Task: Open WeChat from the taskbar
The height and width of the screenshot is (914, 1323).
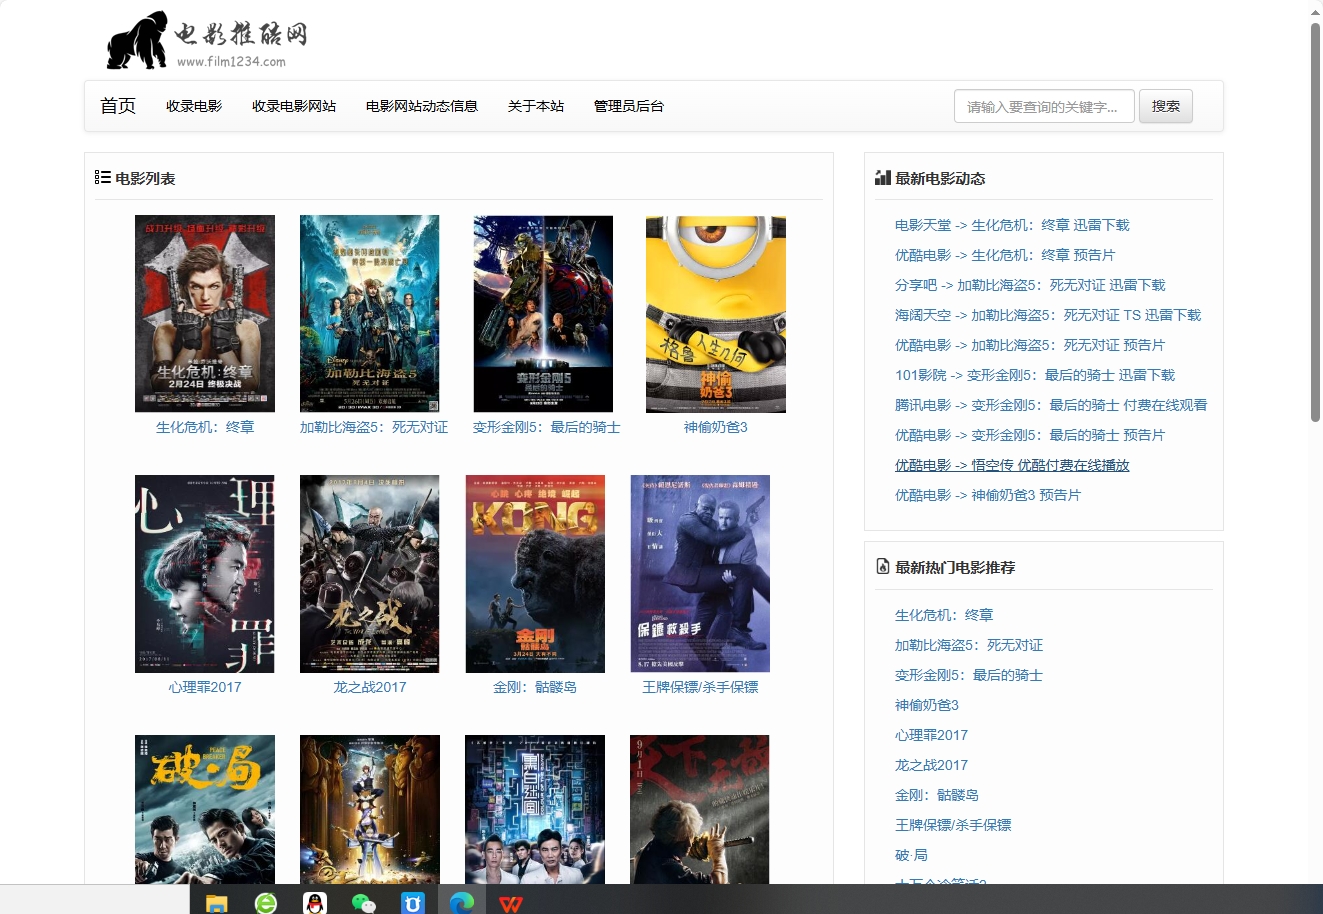Action: (x=363, y=903)
